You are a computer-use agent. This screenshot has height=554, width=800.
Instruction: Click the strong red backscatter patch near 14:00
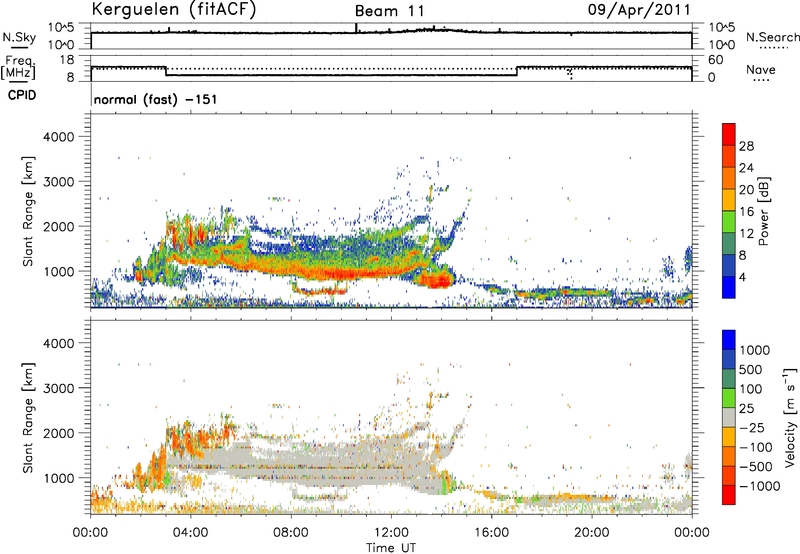[435, 279]
